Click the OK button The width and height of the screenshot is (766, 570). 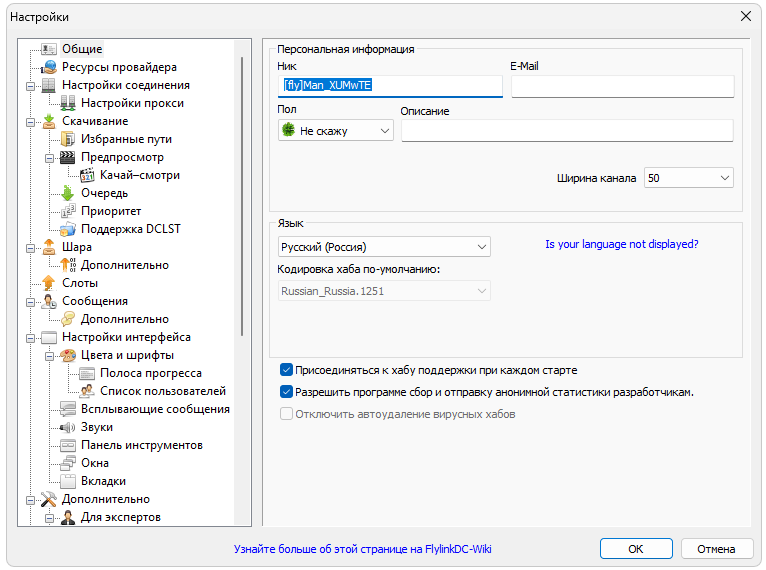coord(636,549)
